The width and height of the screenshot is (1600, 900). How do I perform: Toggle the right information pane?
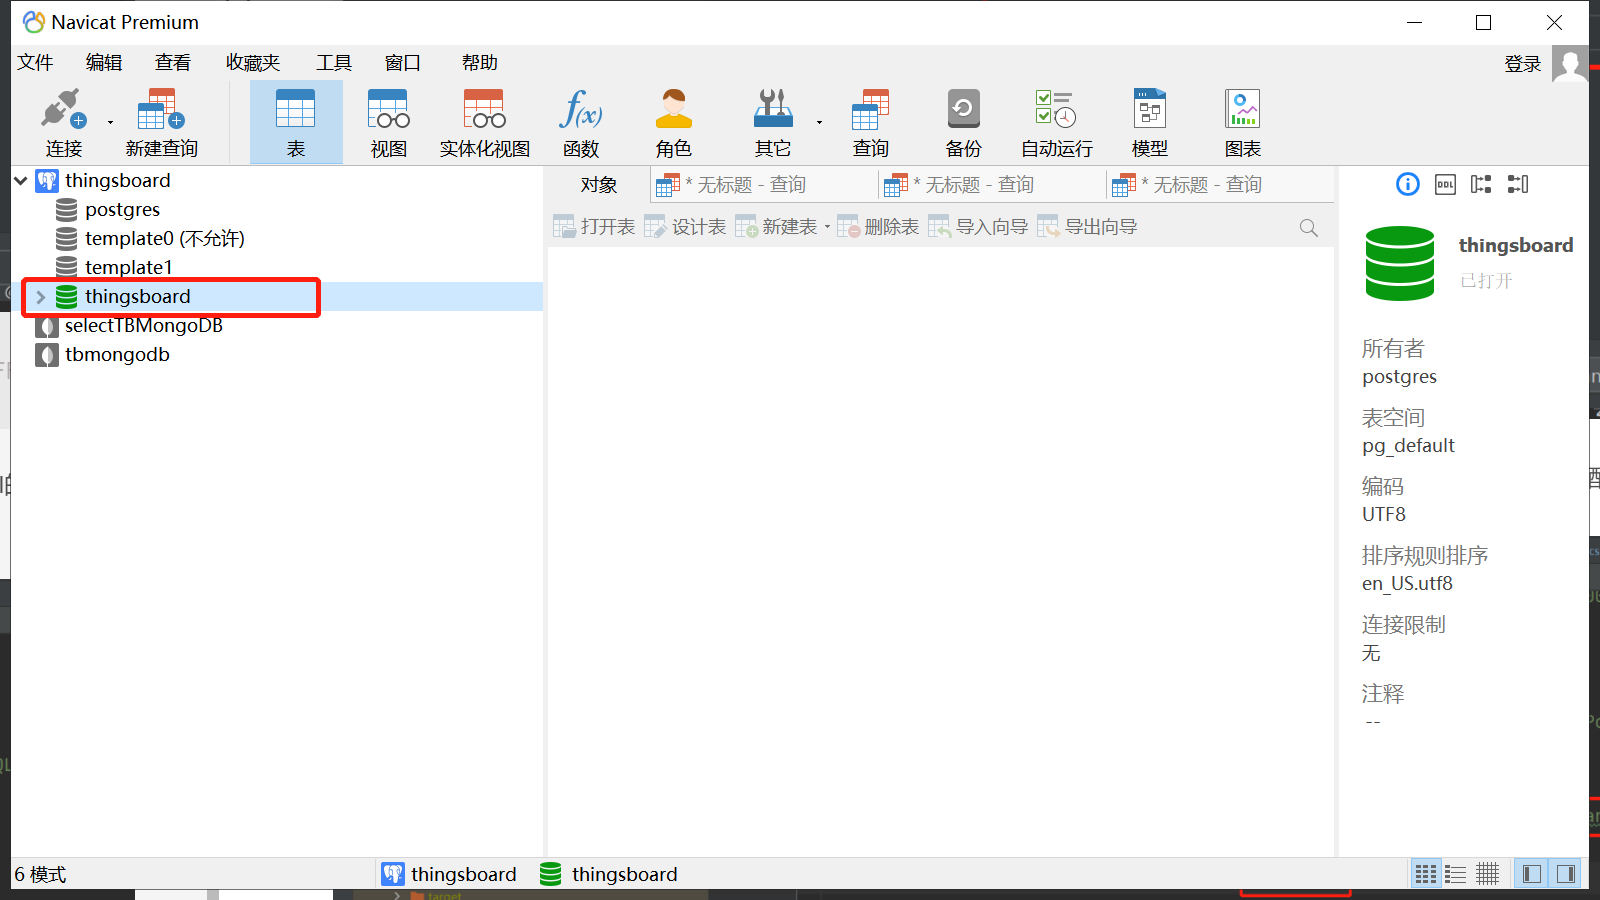(1565, 874)
